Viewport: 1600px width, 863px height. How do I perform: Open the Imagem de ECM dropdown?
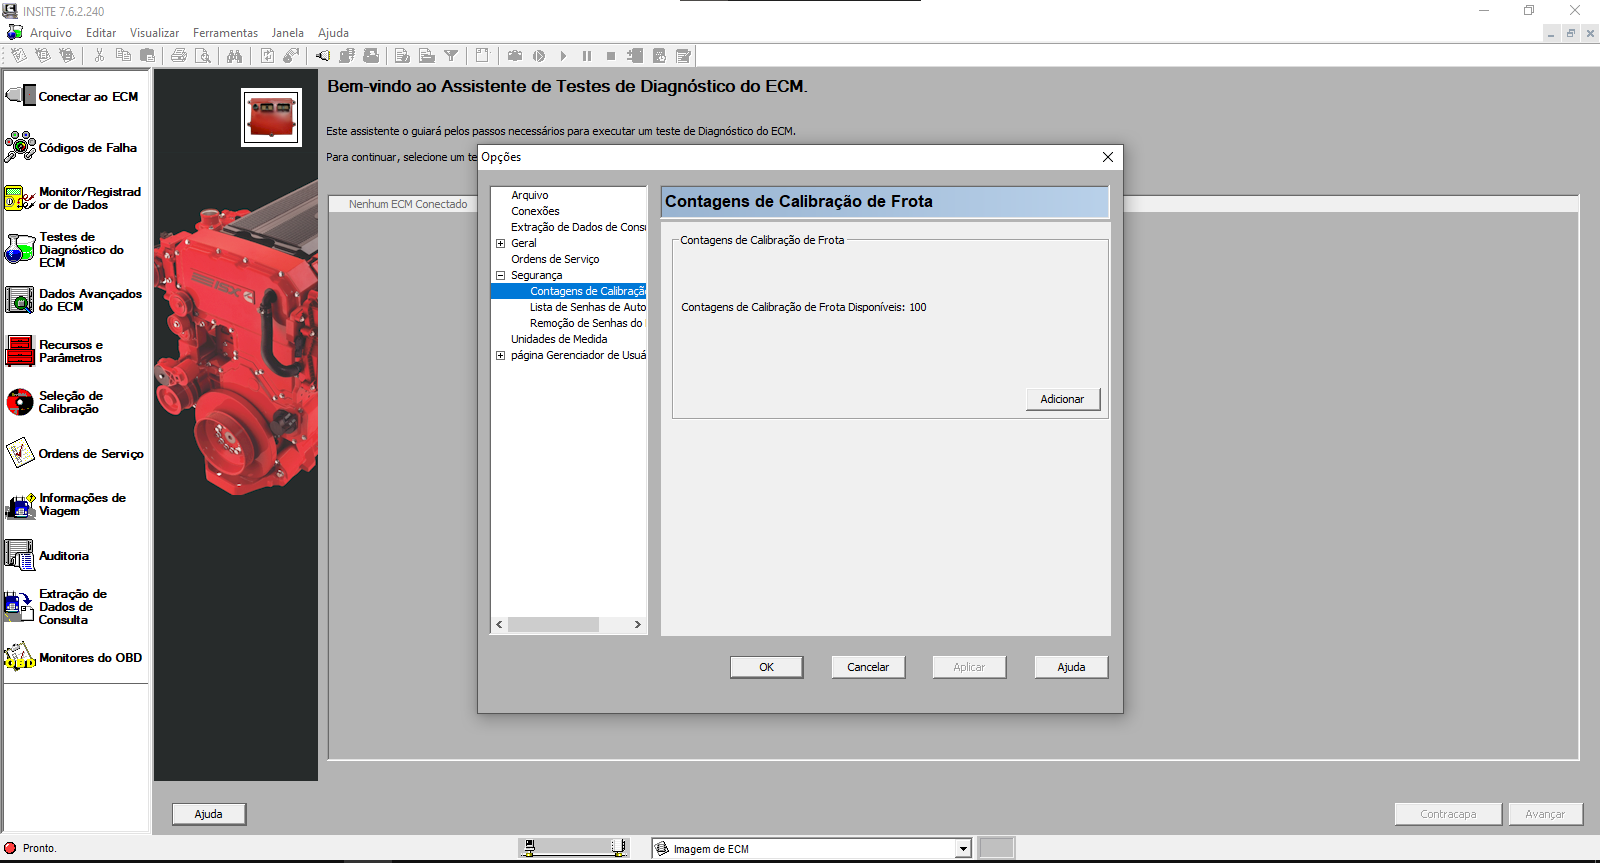click(963, 849)
